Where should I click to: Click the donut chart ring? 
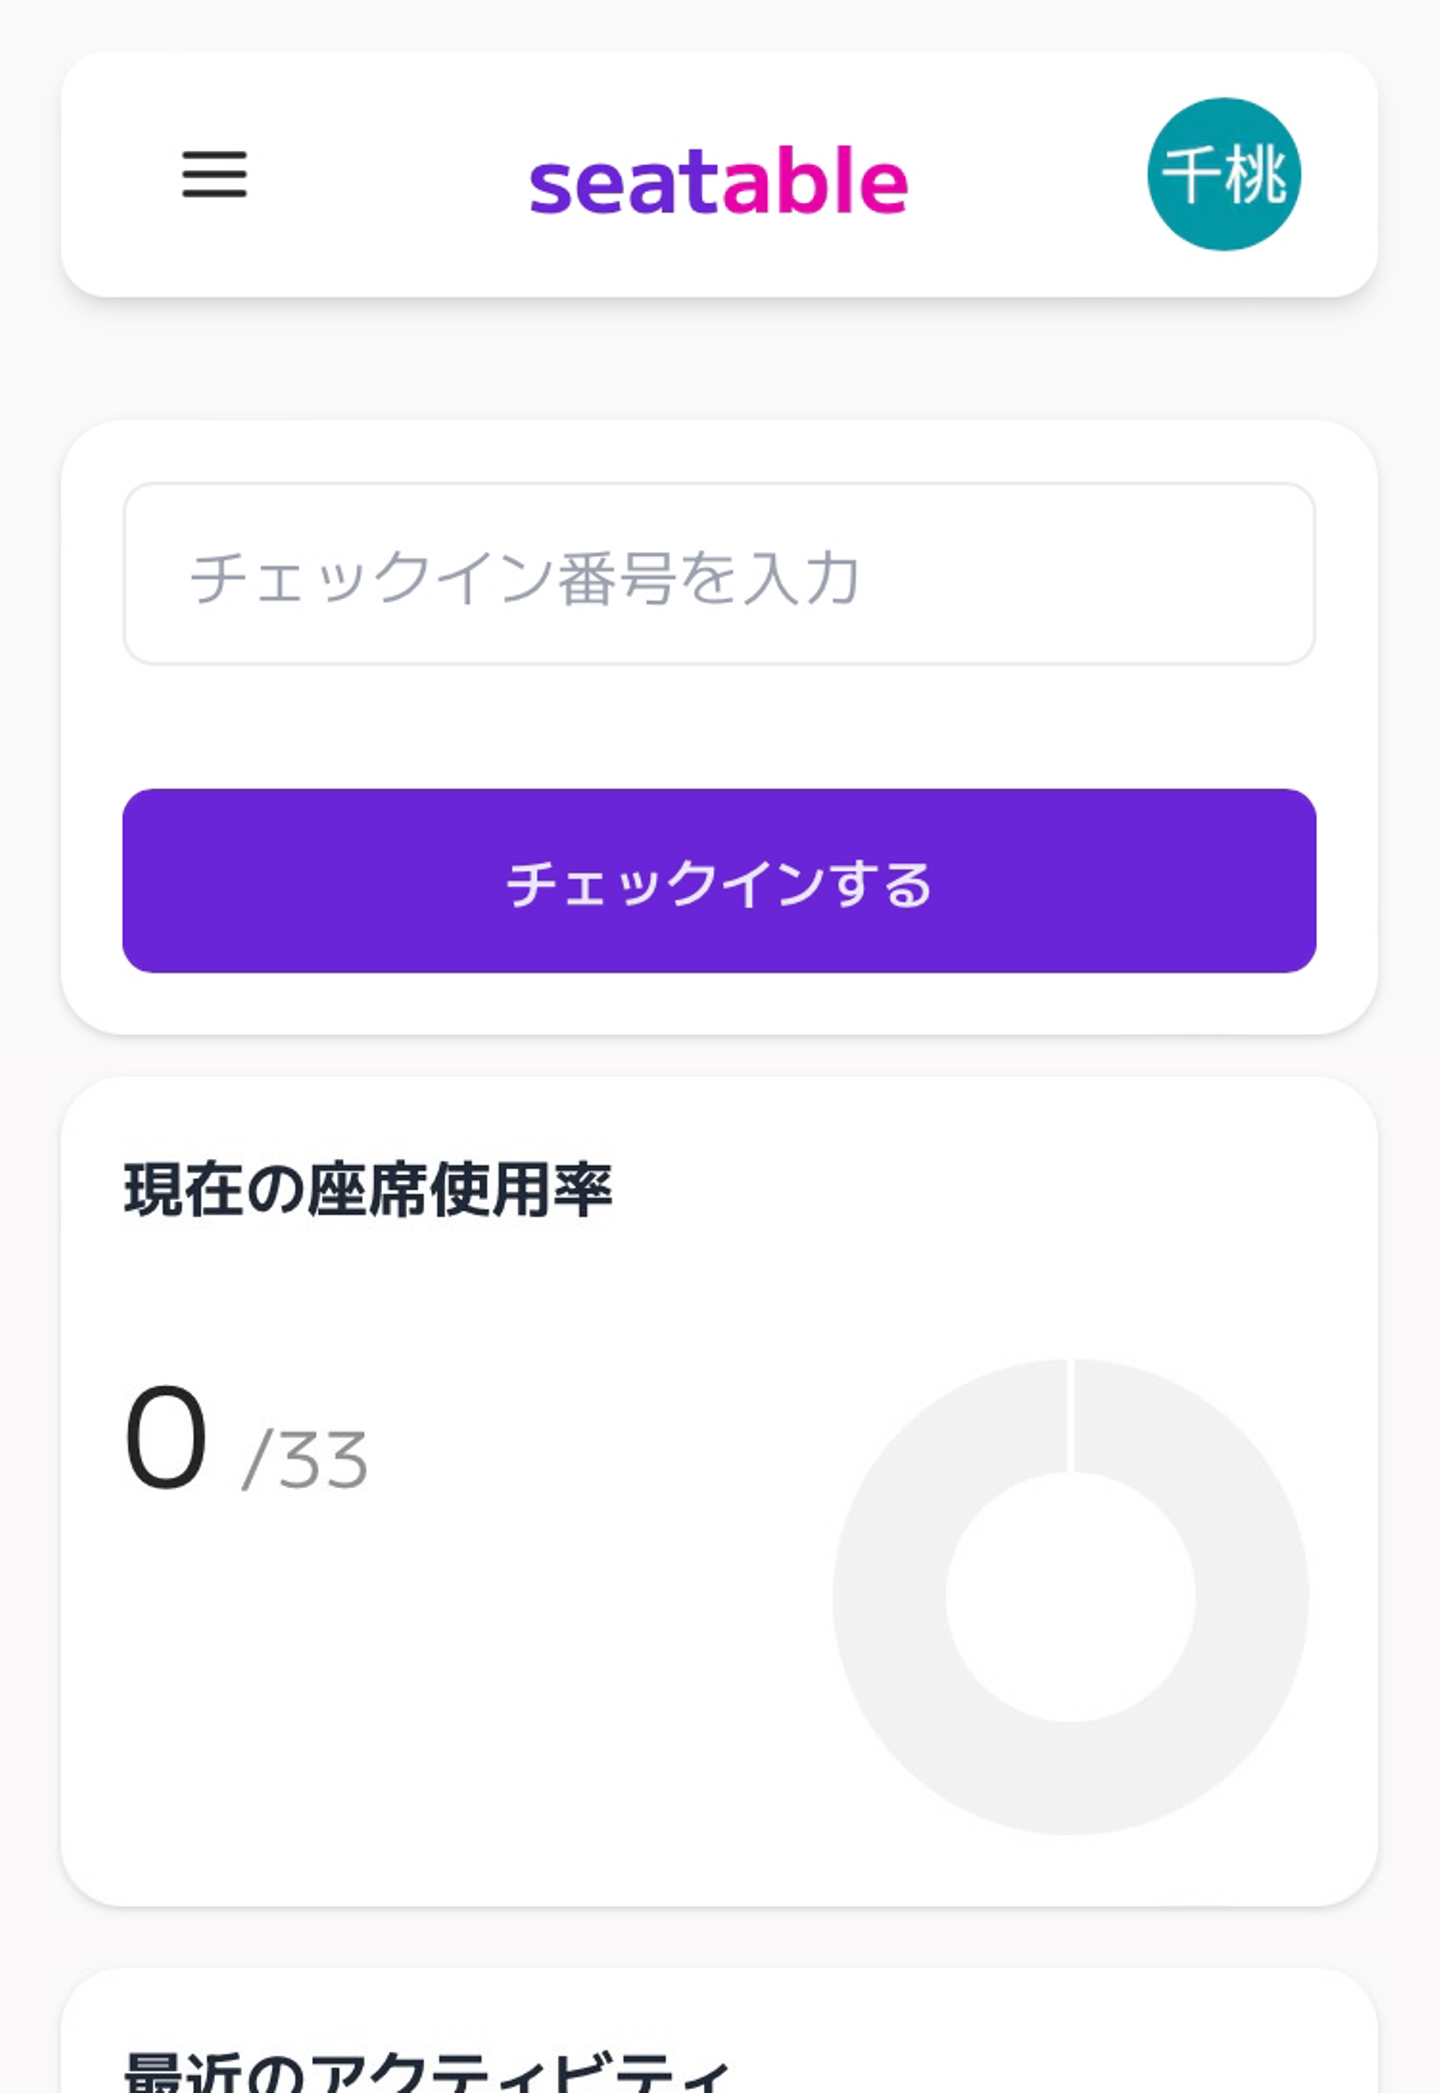[x=890, y=1597]
